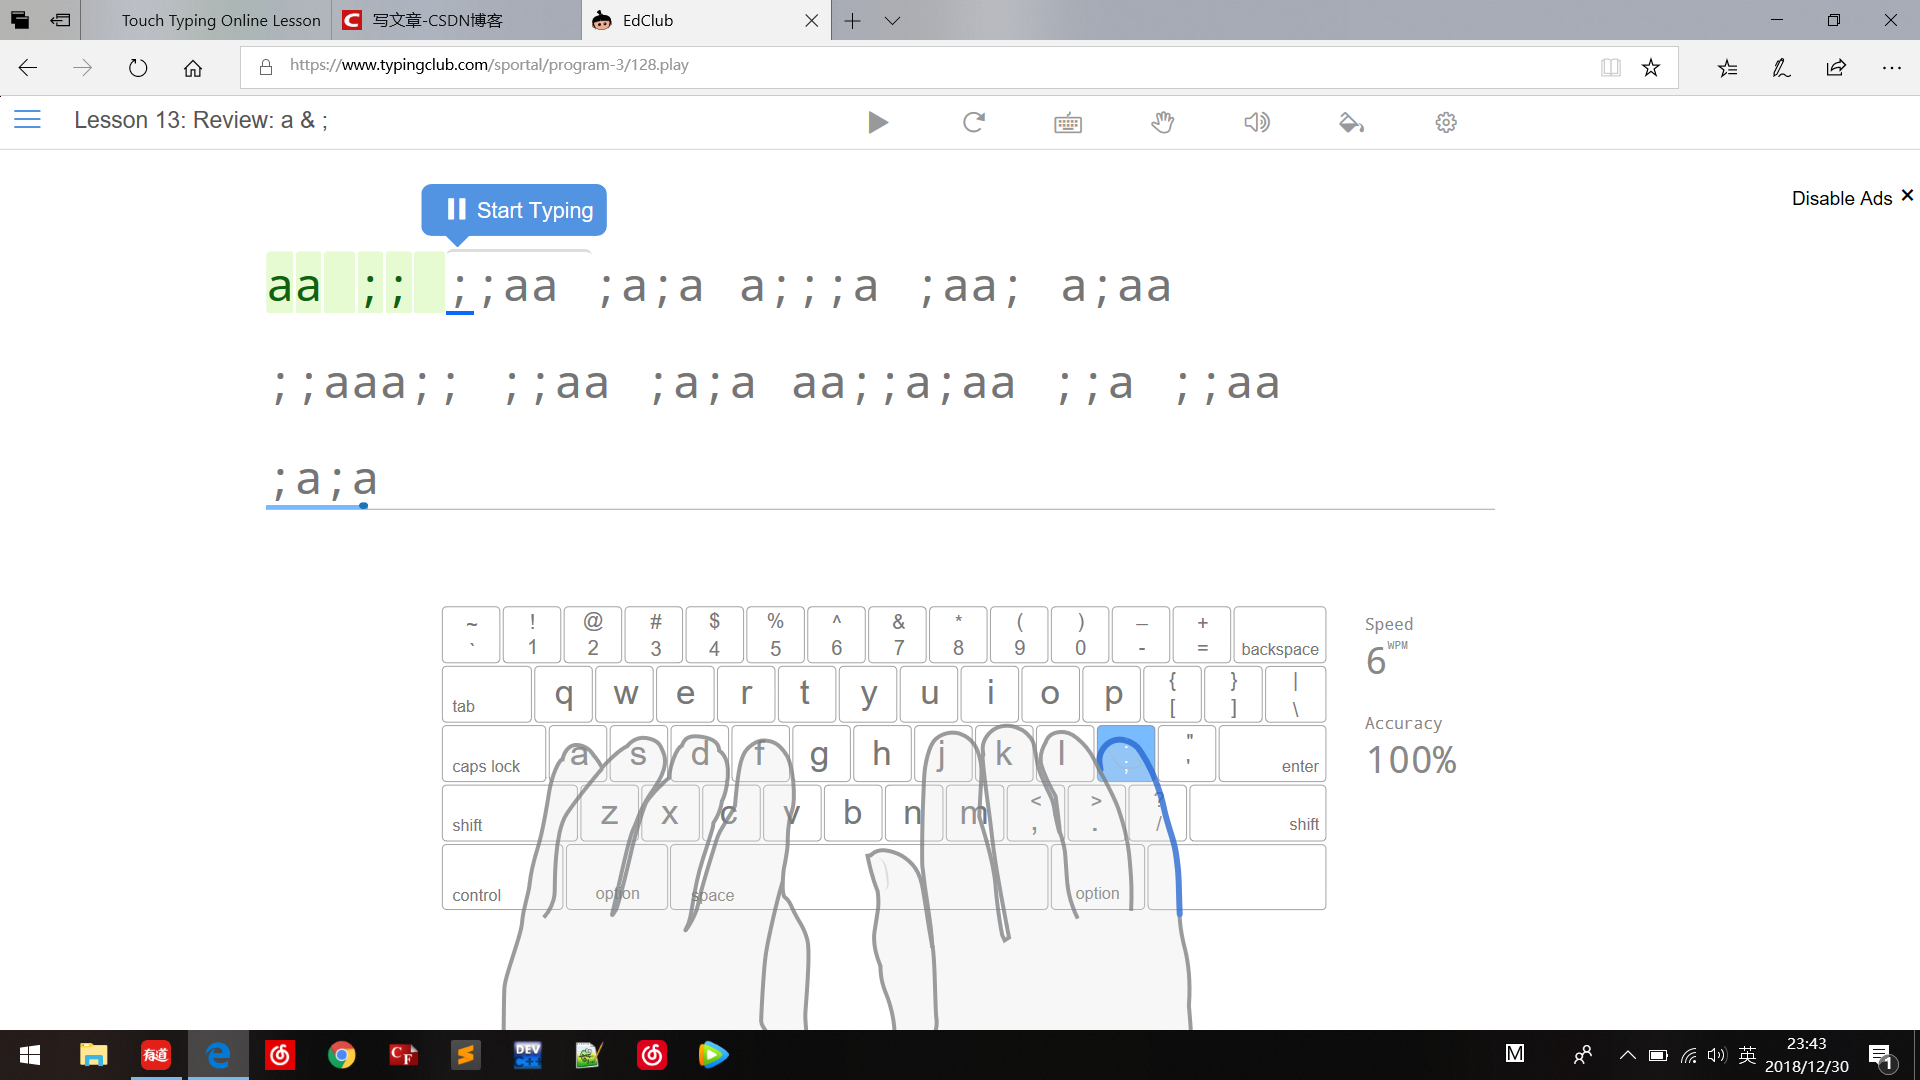Dismiss ads via Disable Ads link
The width and height of the screenshot is (1920, 1080).
[x=1843, y=197]
